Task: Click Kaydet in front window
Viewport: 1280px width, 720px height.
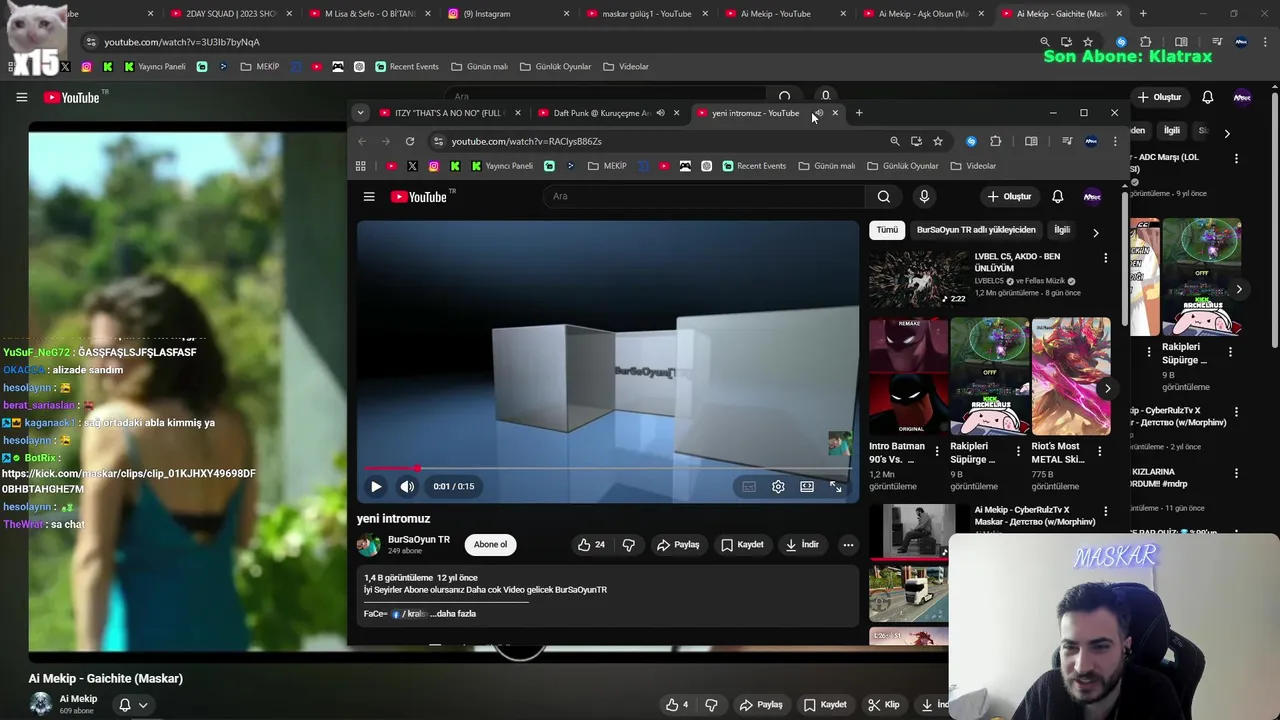Action: tap(742, 545)
